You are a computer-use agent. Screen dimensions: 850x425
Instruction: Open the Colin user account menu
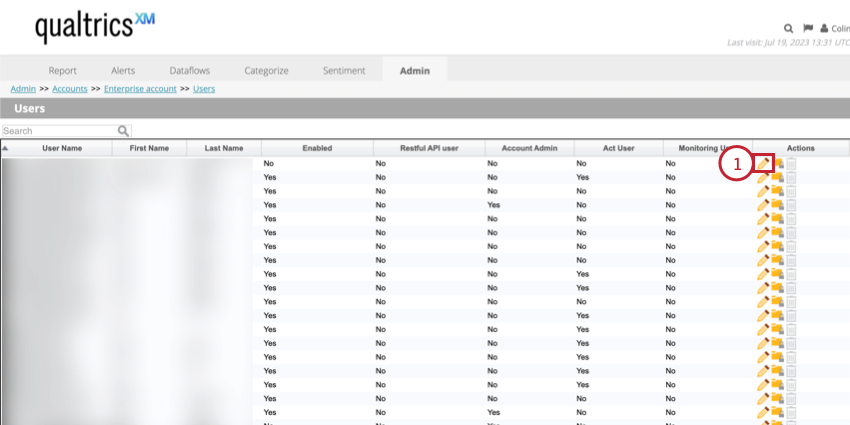834,29
